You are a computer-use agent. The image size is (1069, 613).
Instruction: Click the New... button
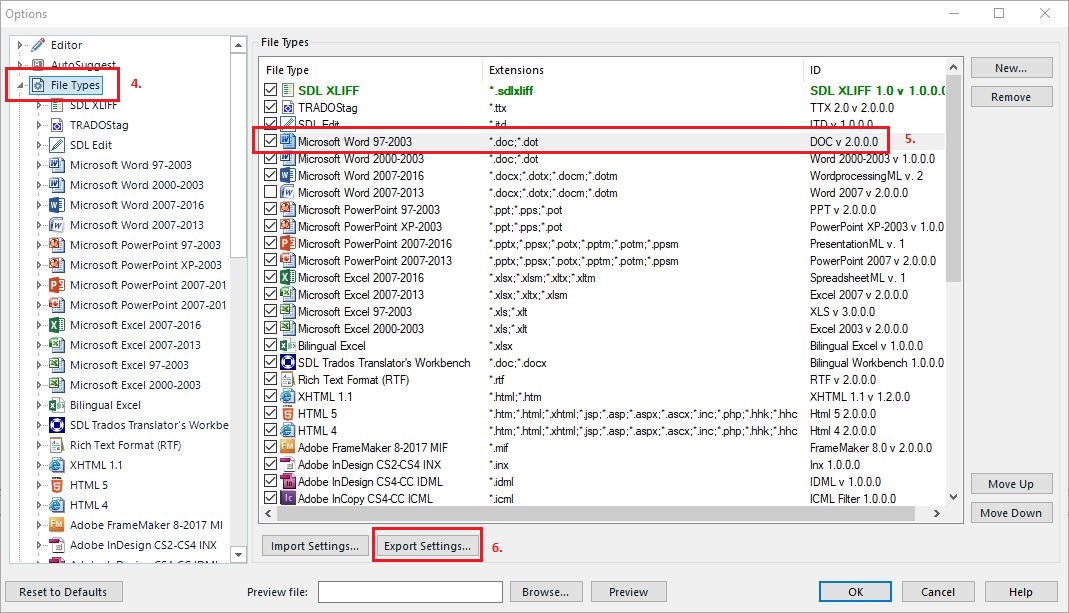pos(1011,68)
